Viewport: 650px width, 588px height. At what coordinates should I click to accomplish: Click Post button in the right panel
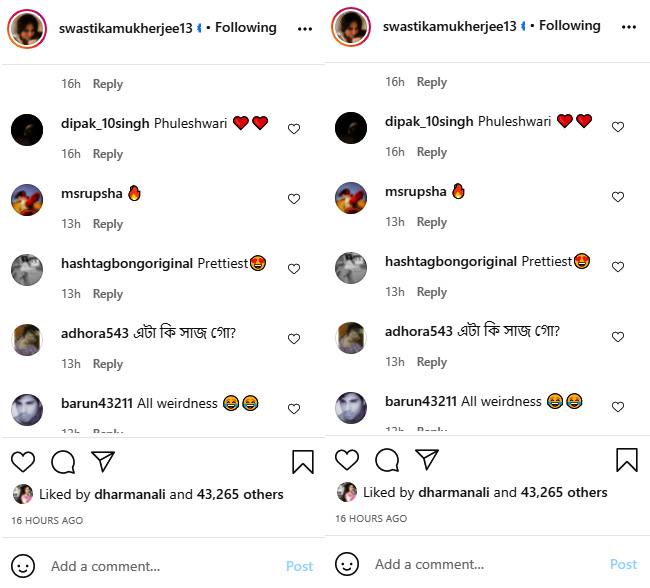pos(623,564)
